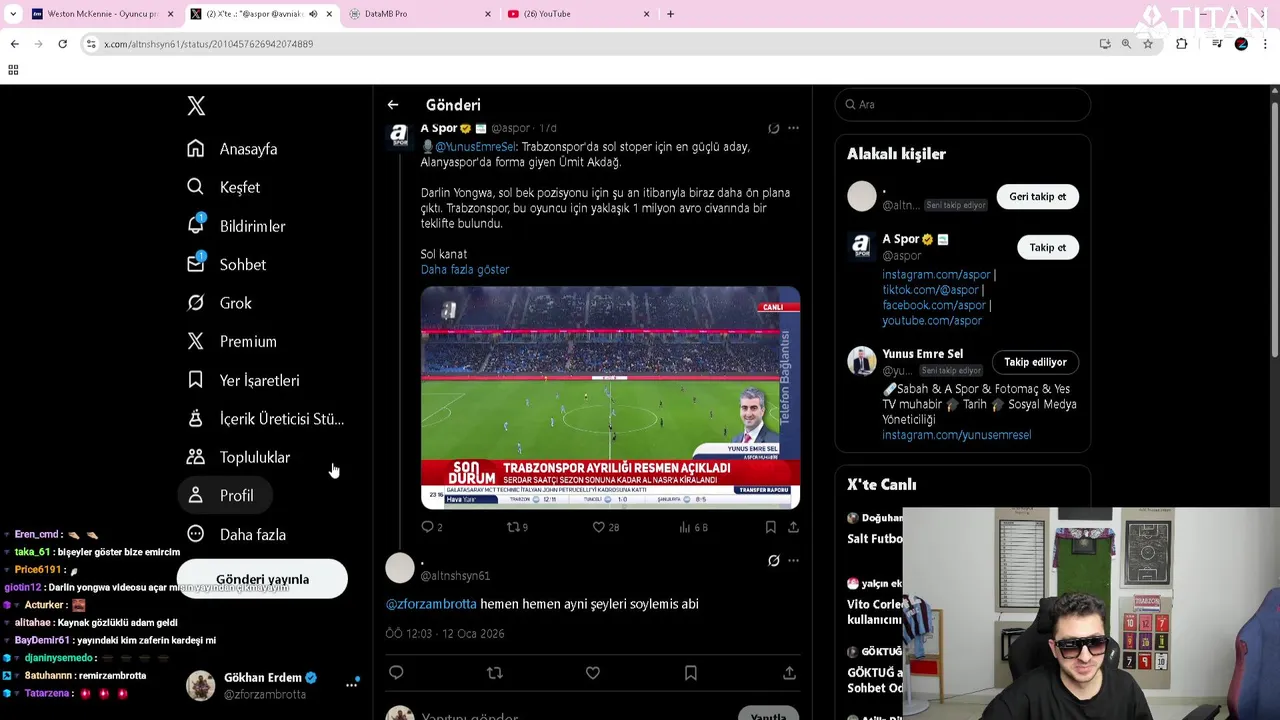Retweet icon under @altnshsyn61 post
Image resolution: width=1280 pixels, height=720 pixels.
pyautogui.click(x=494, y=673)
